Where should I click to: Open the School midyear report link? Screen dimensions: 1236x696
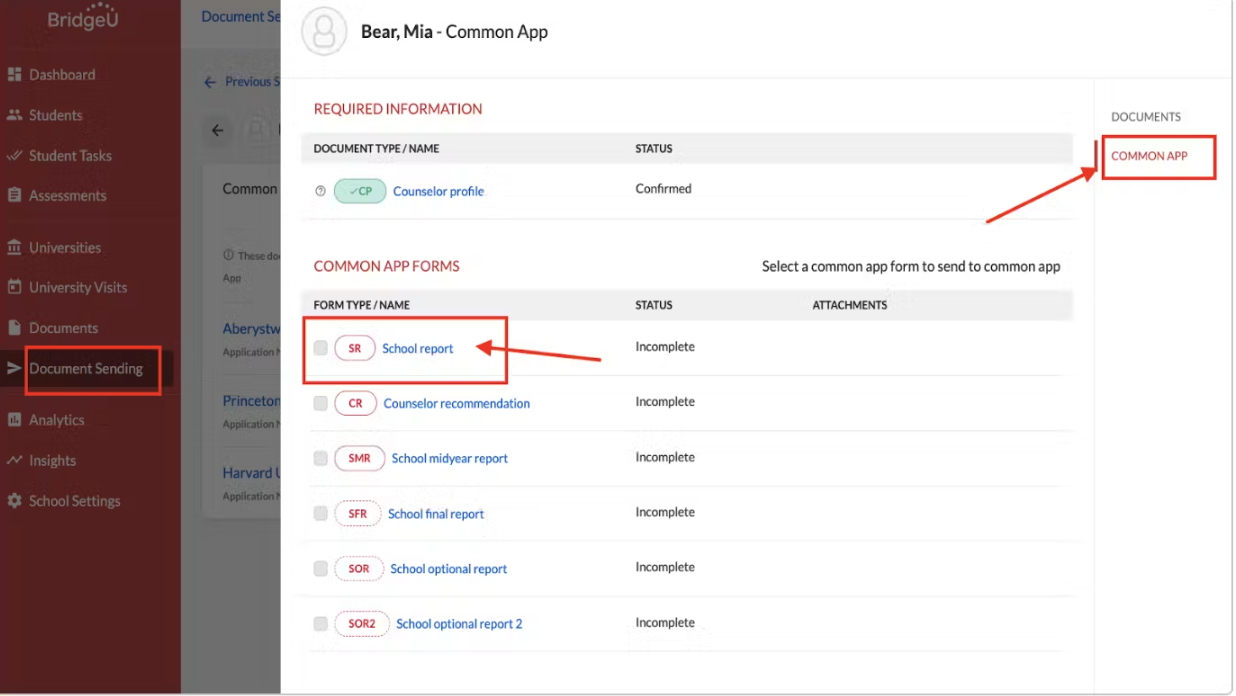450,459
